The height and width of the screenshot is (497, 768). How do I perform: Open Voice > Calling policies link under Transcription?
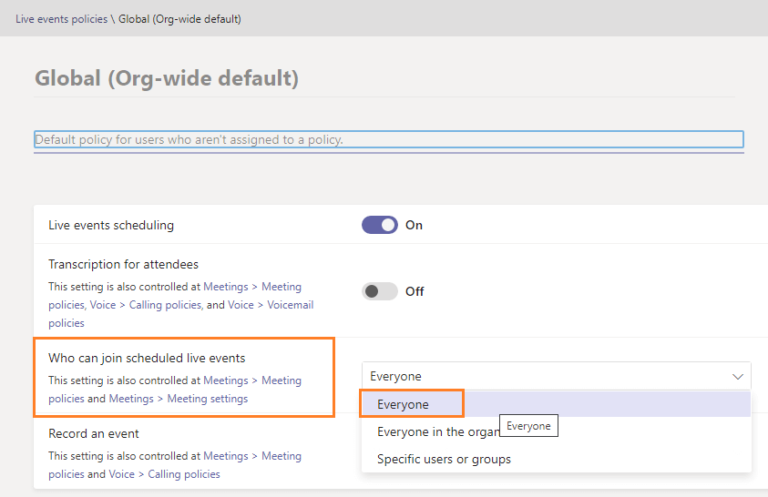click(x=145, y=305)
